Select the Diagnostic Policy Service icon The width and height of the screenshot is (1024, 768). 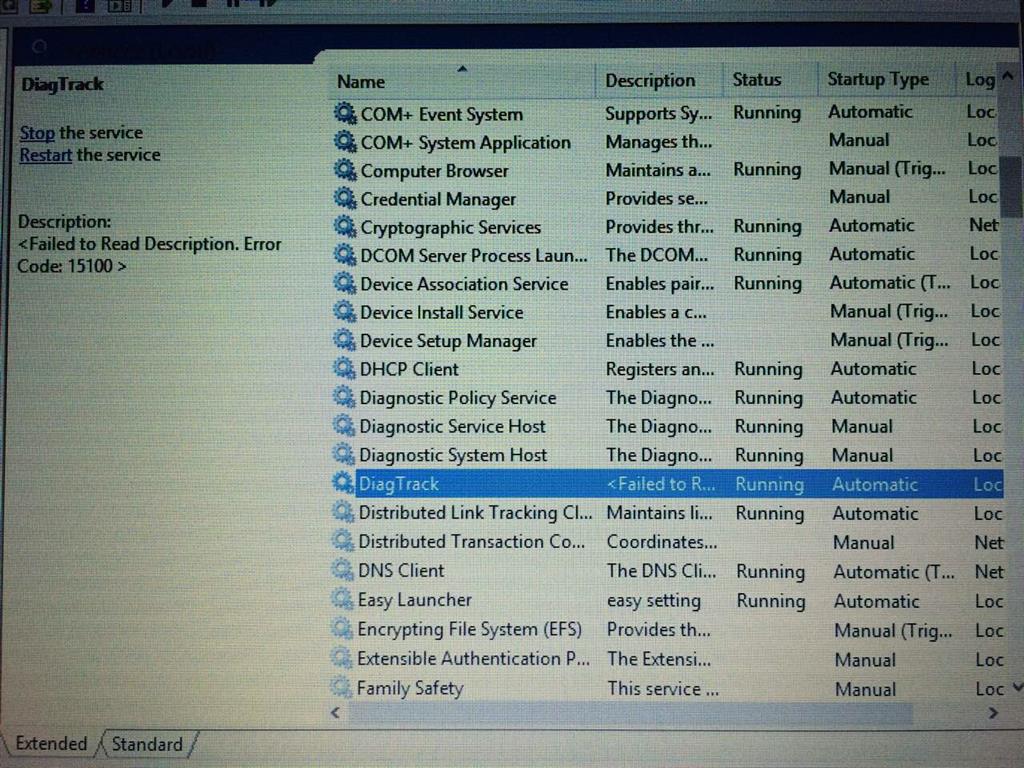(344, 397)
